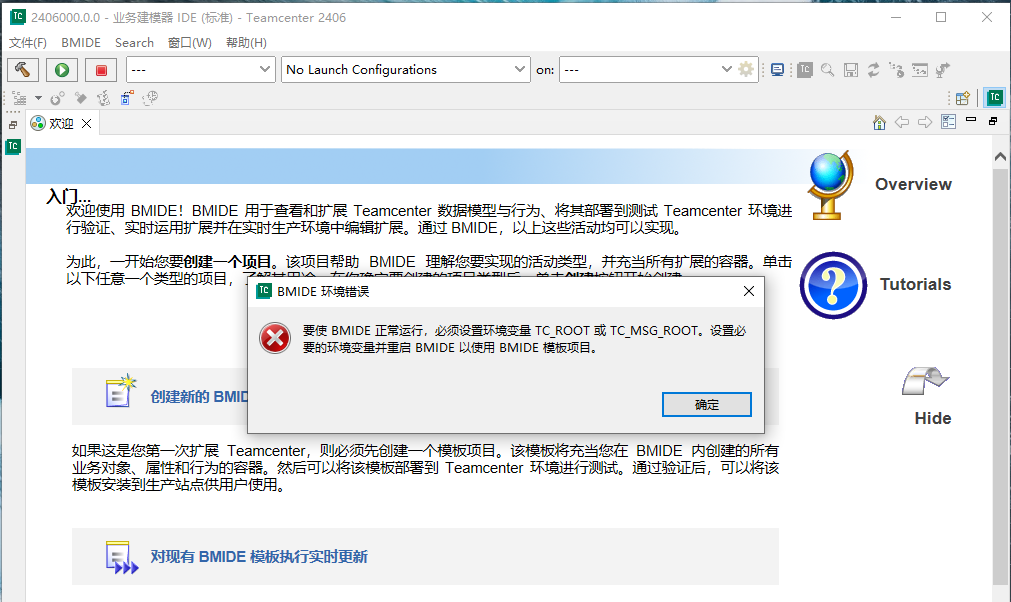
Task: Close the 欢迎 tab
Action: click(x=86, y=123)
